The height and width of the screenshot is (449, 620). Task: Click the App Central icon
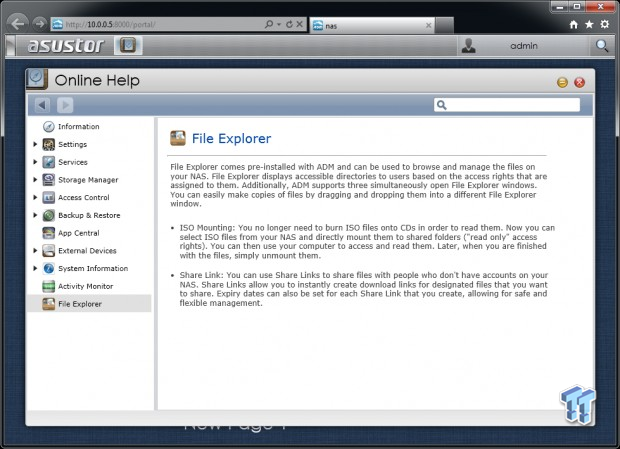49,233
